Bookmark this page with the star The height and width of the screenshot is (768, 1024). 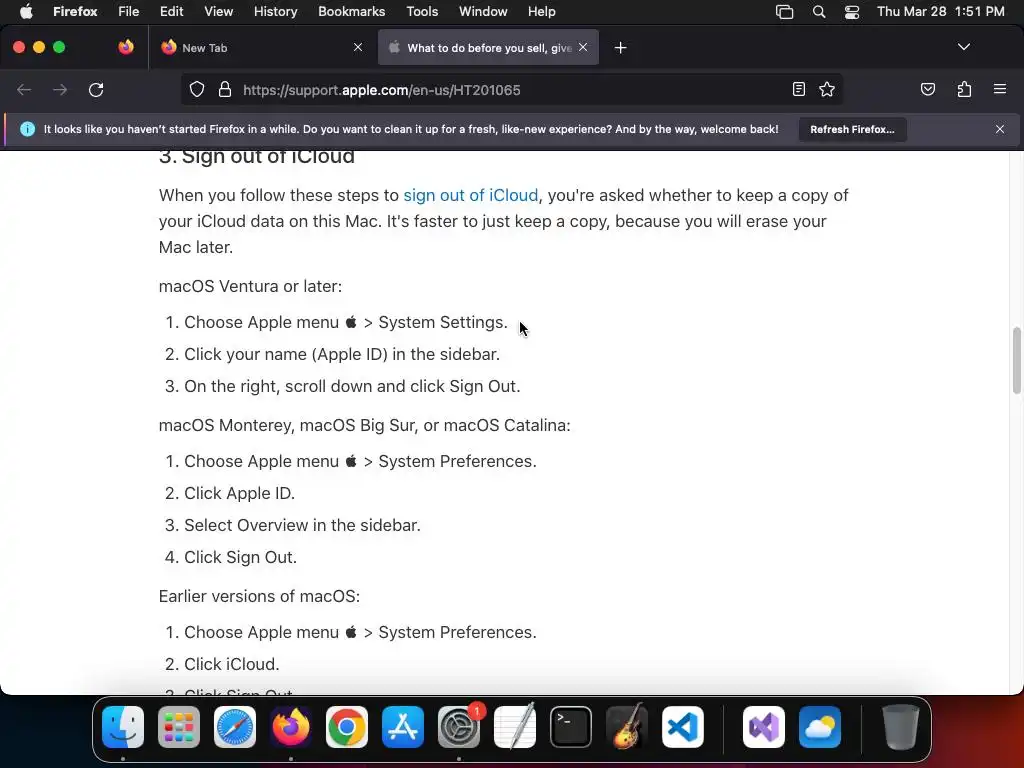[x=827, y=89]
